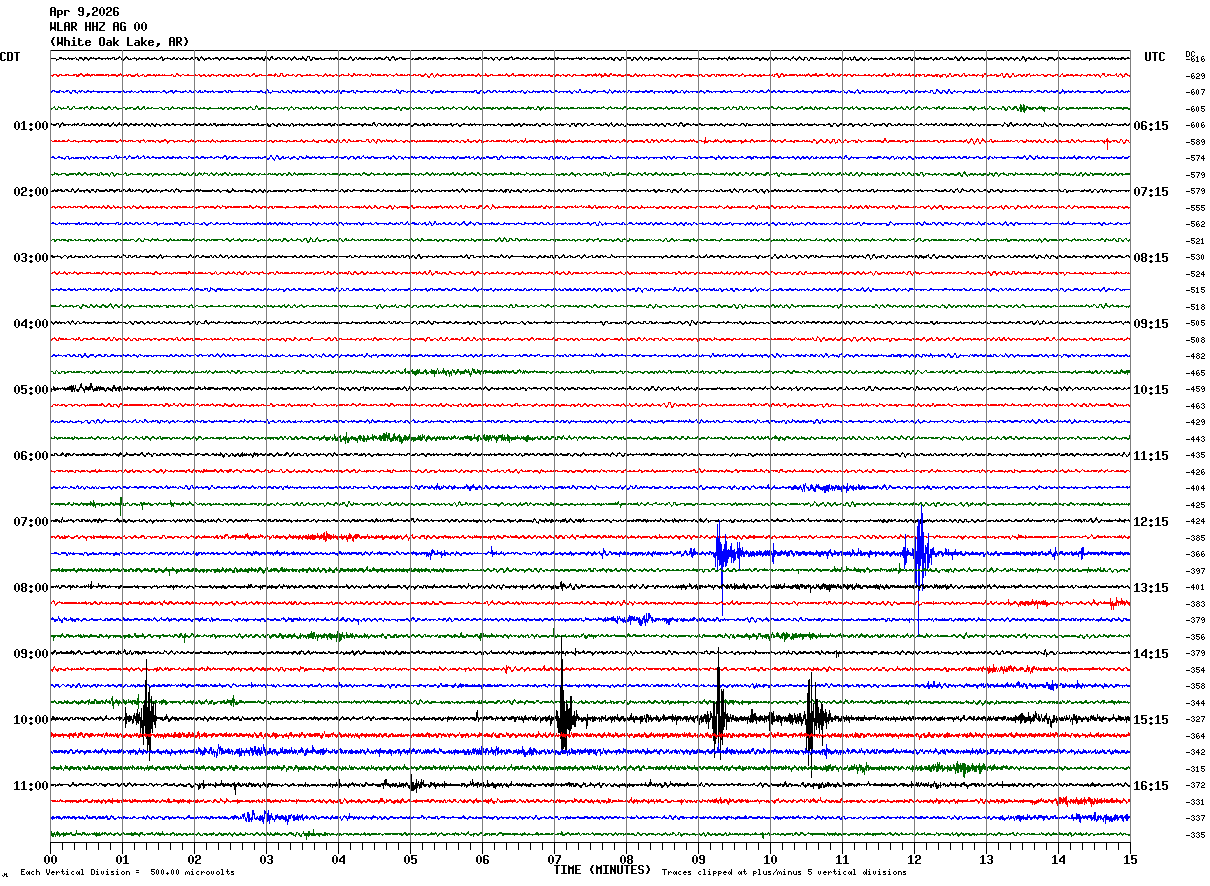The image size is (1210, 886).
Task: Click the DC offset value -327
Action: click(1195, 719)
